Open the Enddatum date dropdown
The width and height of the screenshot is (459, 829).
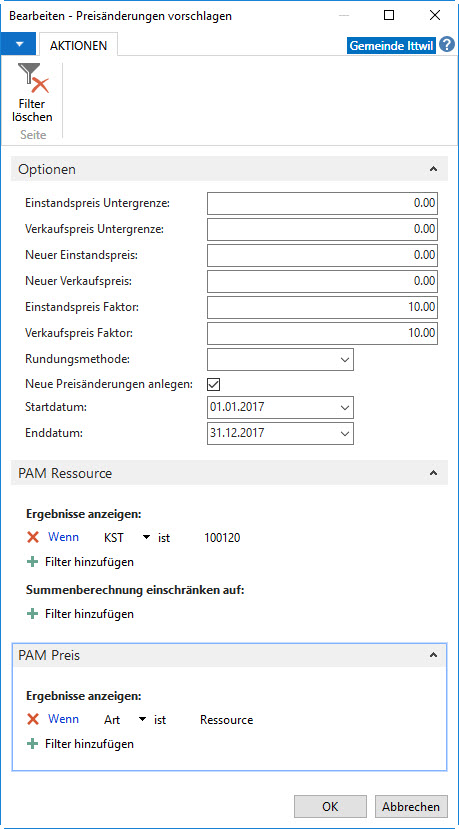coord(345,434)
